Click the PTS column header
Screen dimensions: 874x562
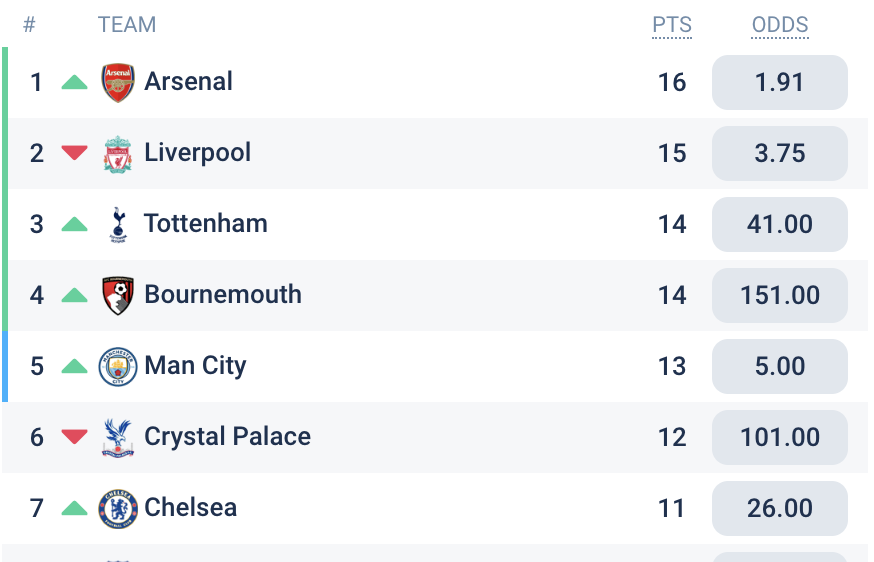(672, 25)
